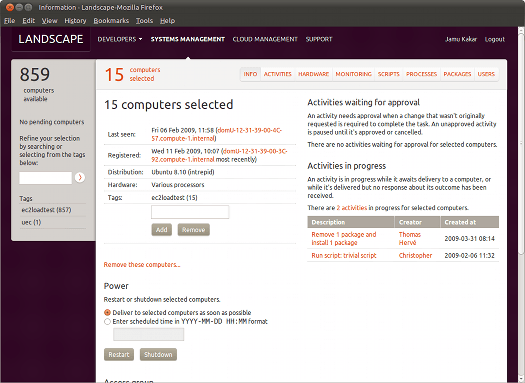
Task: Switch to the Hardware tab
Action: coord(313,74)
